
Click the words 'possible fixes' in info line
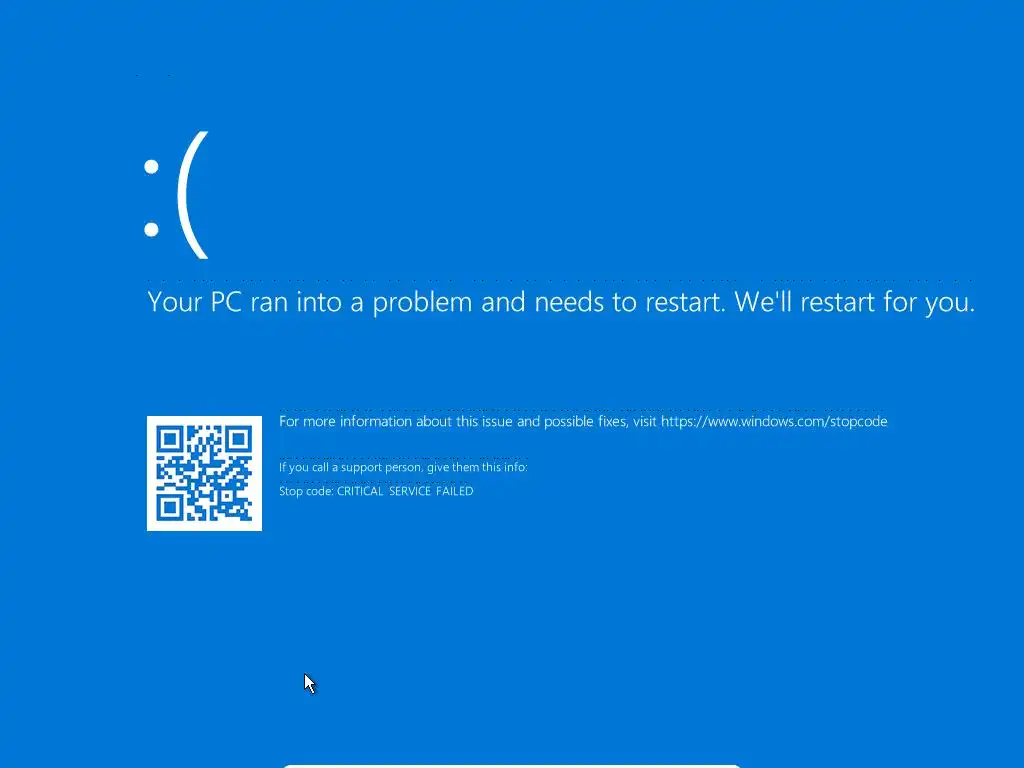tap(584, 421)
